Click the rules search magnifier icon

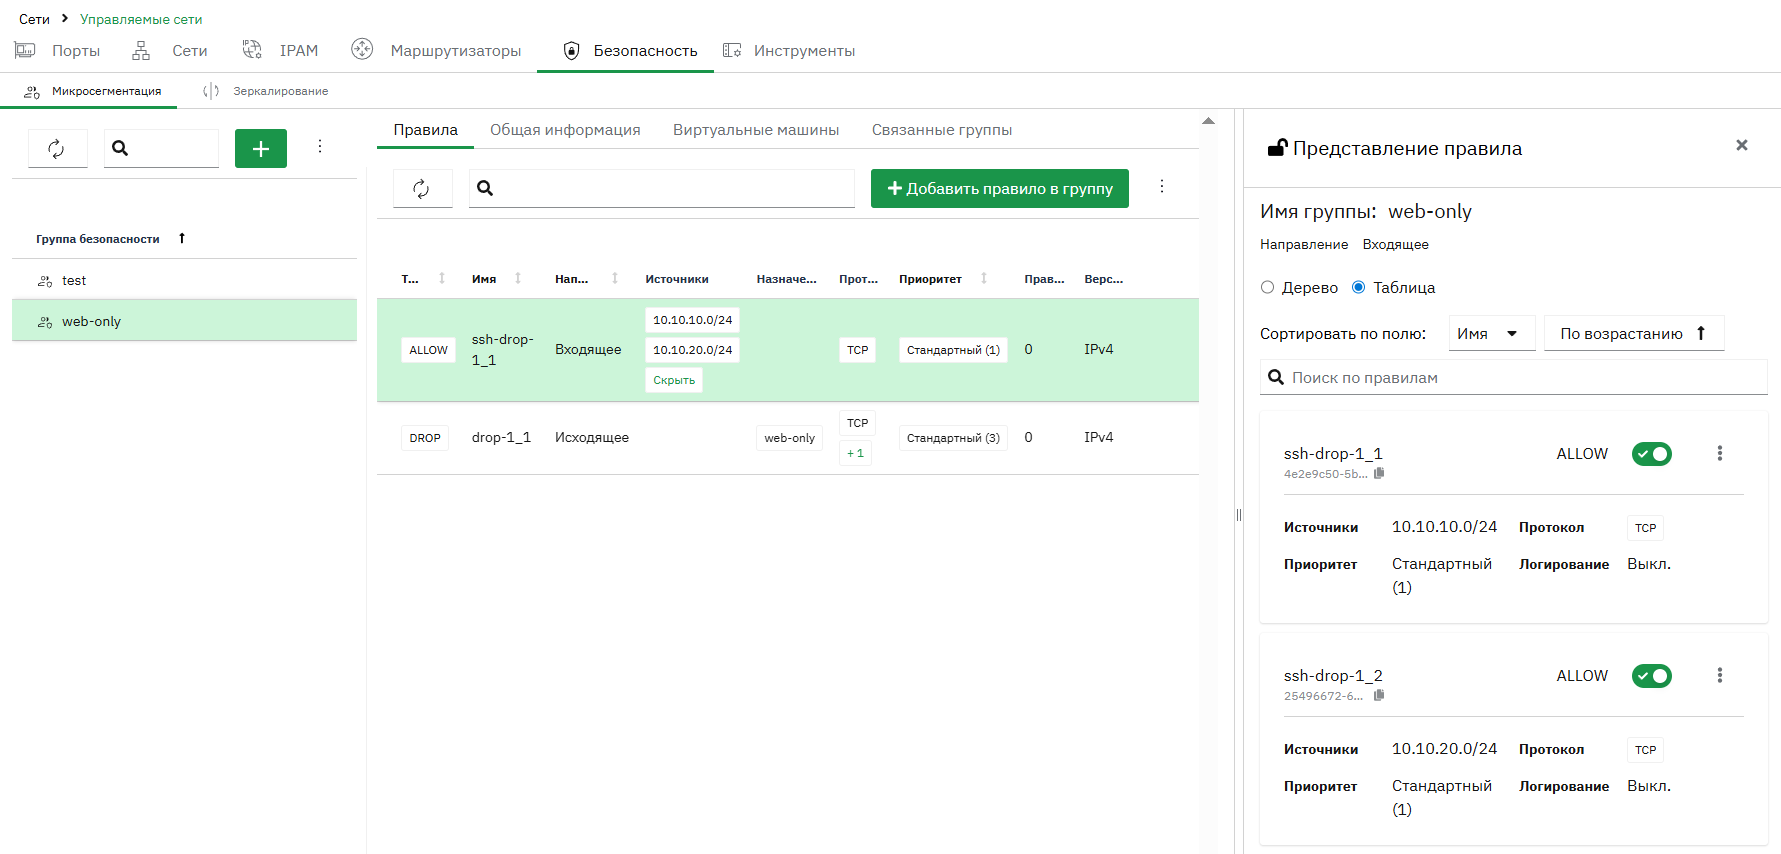(x=485, y=188)
